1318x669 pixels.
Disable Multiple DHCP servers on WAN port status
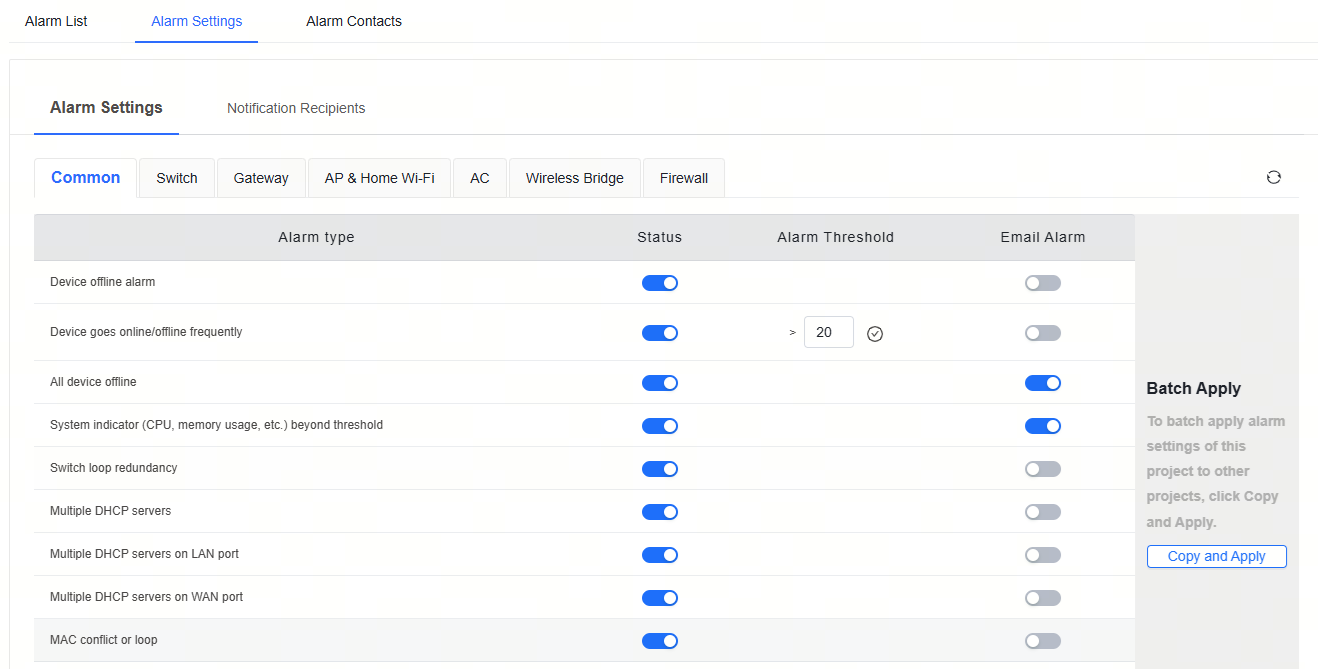pos(659,598)
